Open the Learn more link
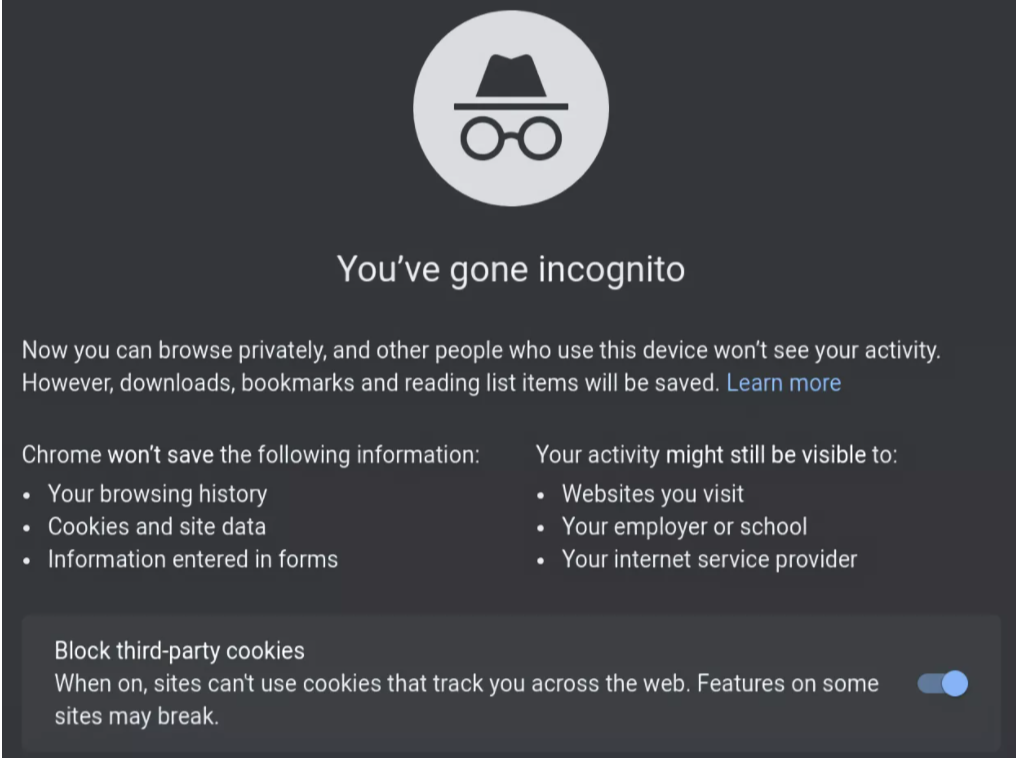Screen dimensions: 1016x758 point(783,383)
